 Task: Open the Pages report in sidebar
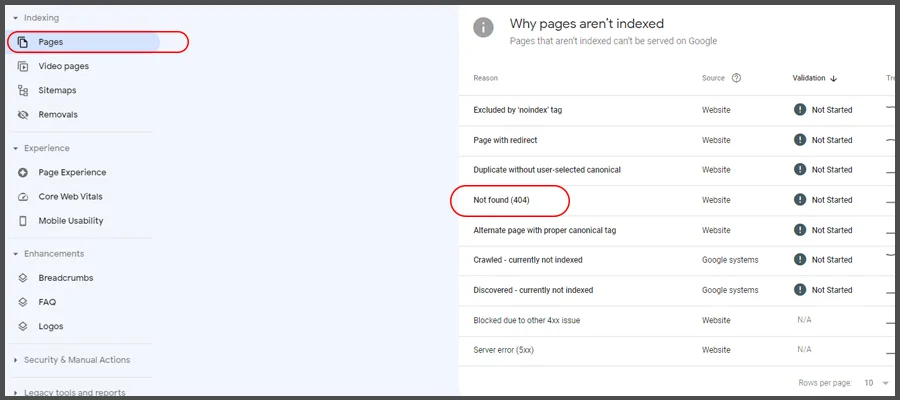point(50,42)
